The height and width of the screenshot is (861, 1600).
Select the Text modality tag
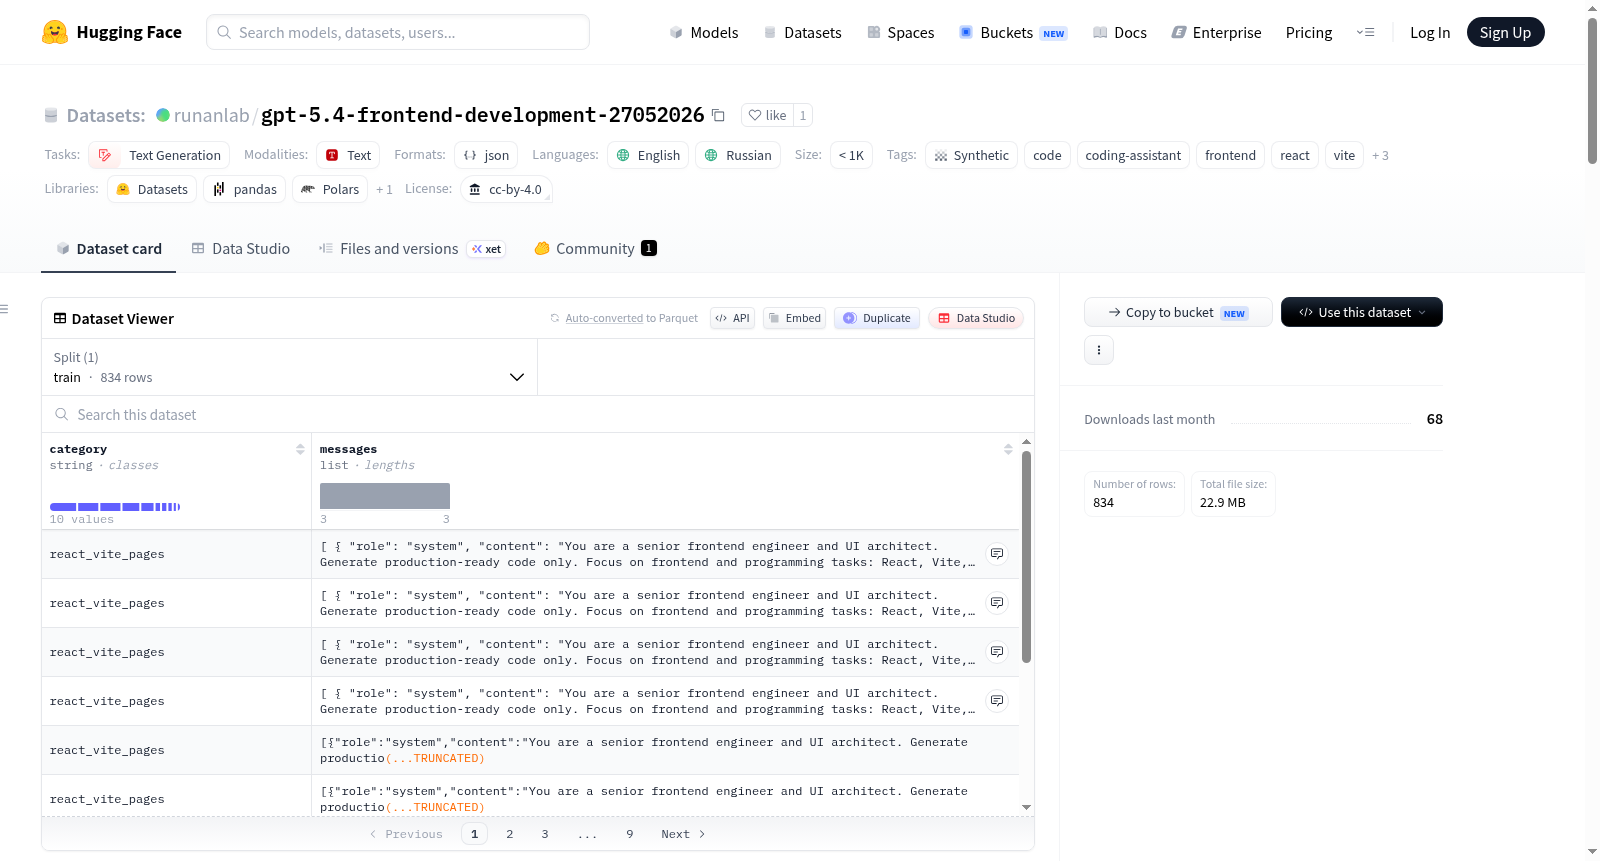coord(348,155)
